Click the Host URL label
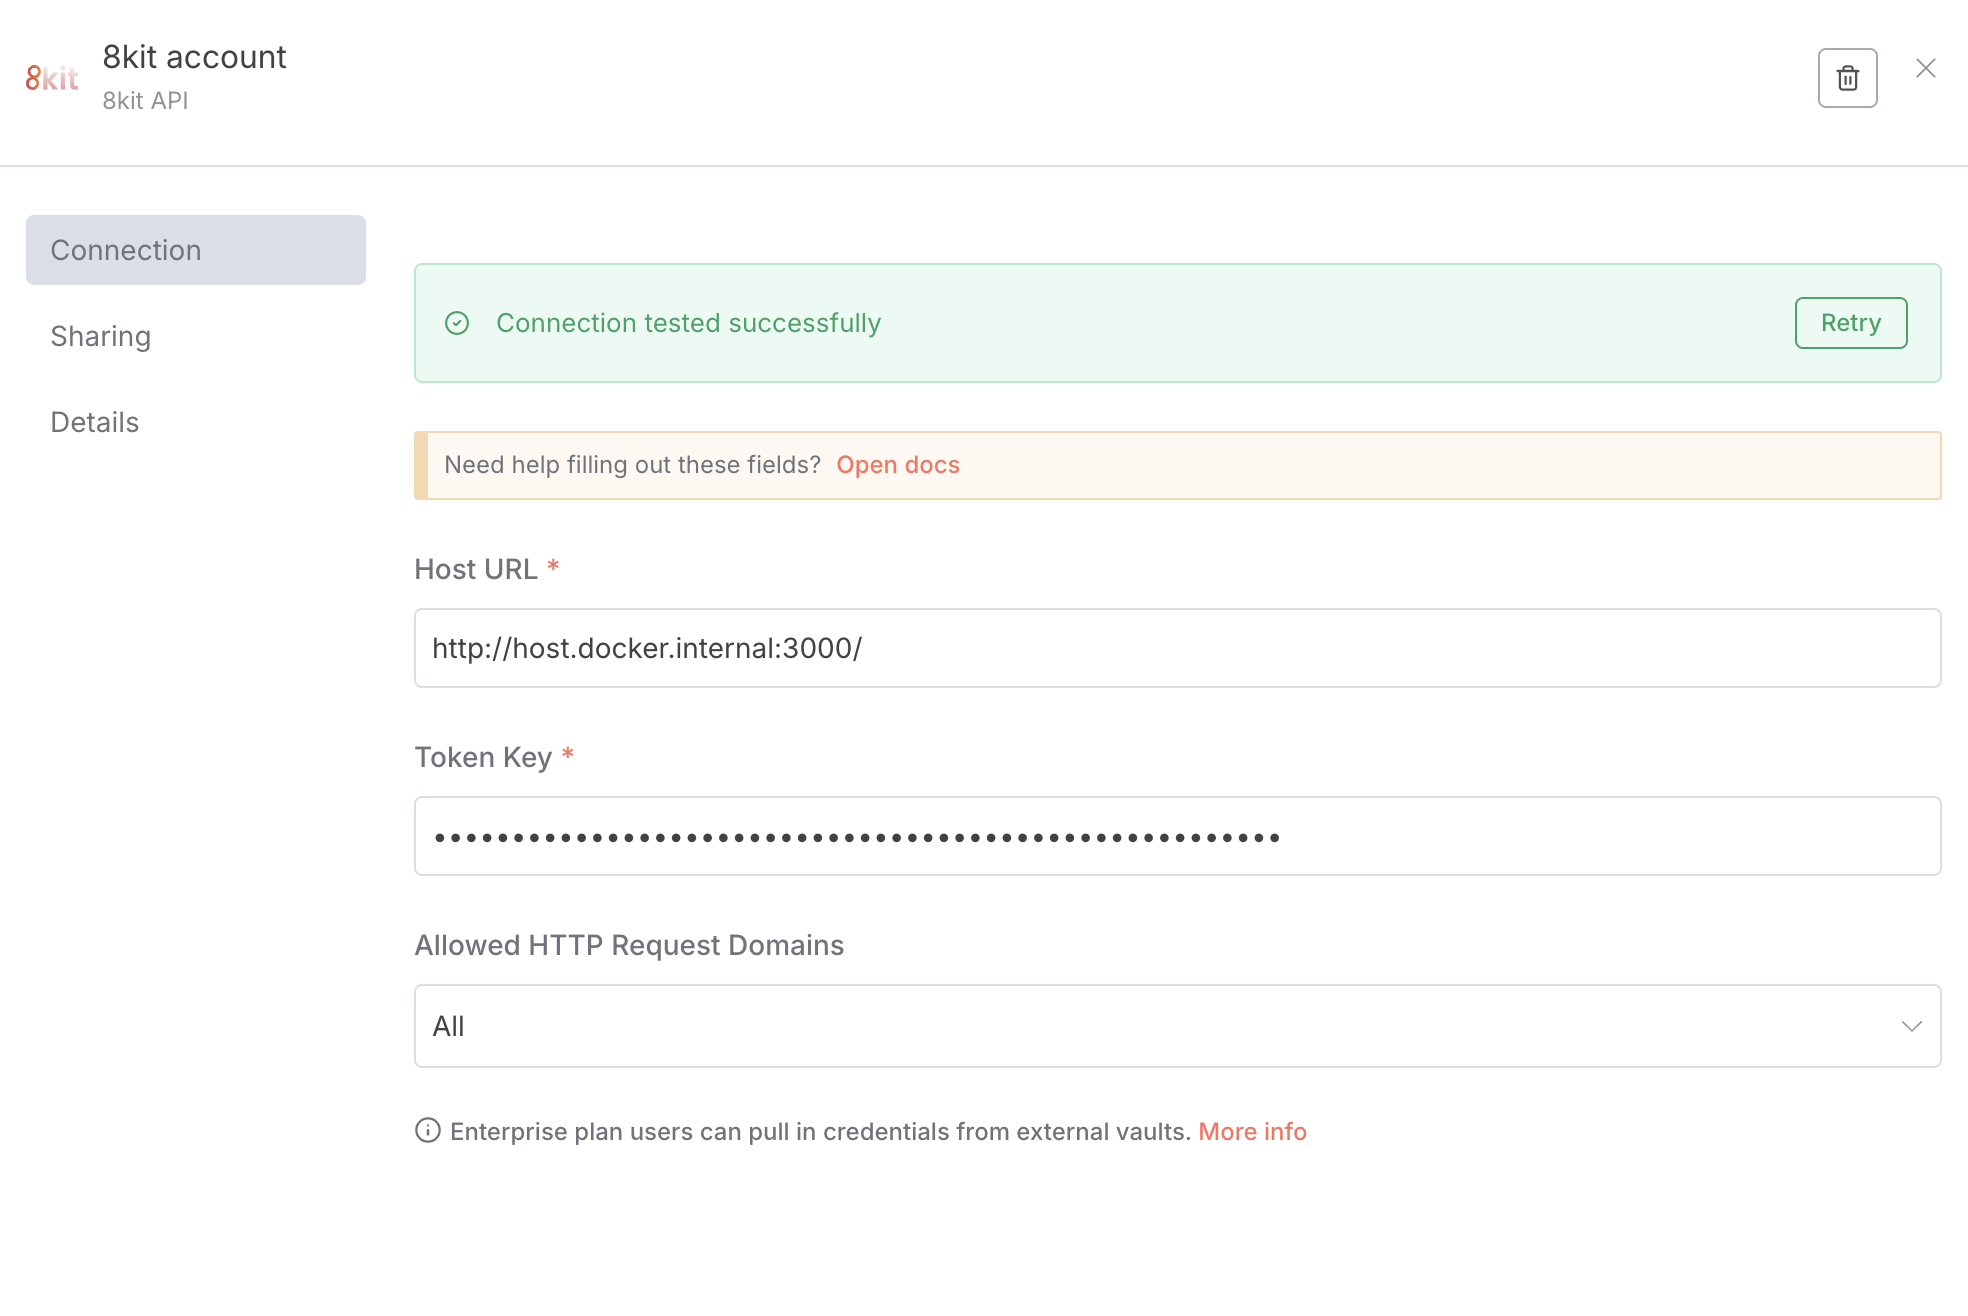This screenshot has width=1968, height=1316. coord(476,569)
